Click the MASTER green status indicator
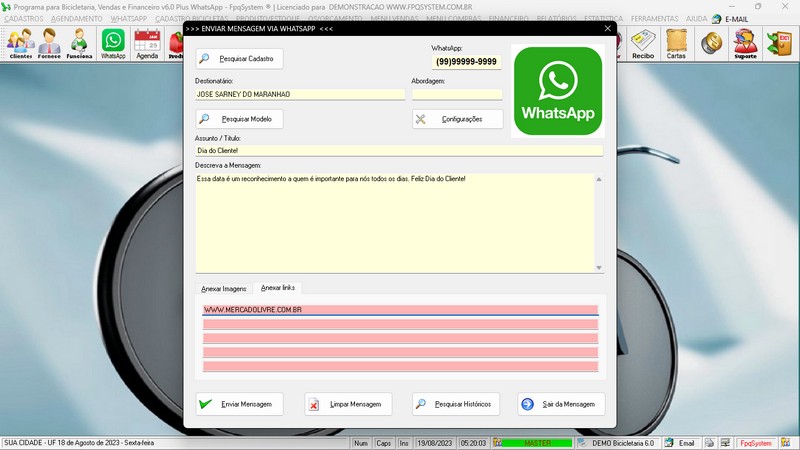The width and height of the screenshot is (800, 450). click(x=538, y=443)
